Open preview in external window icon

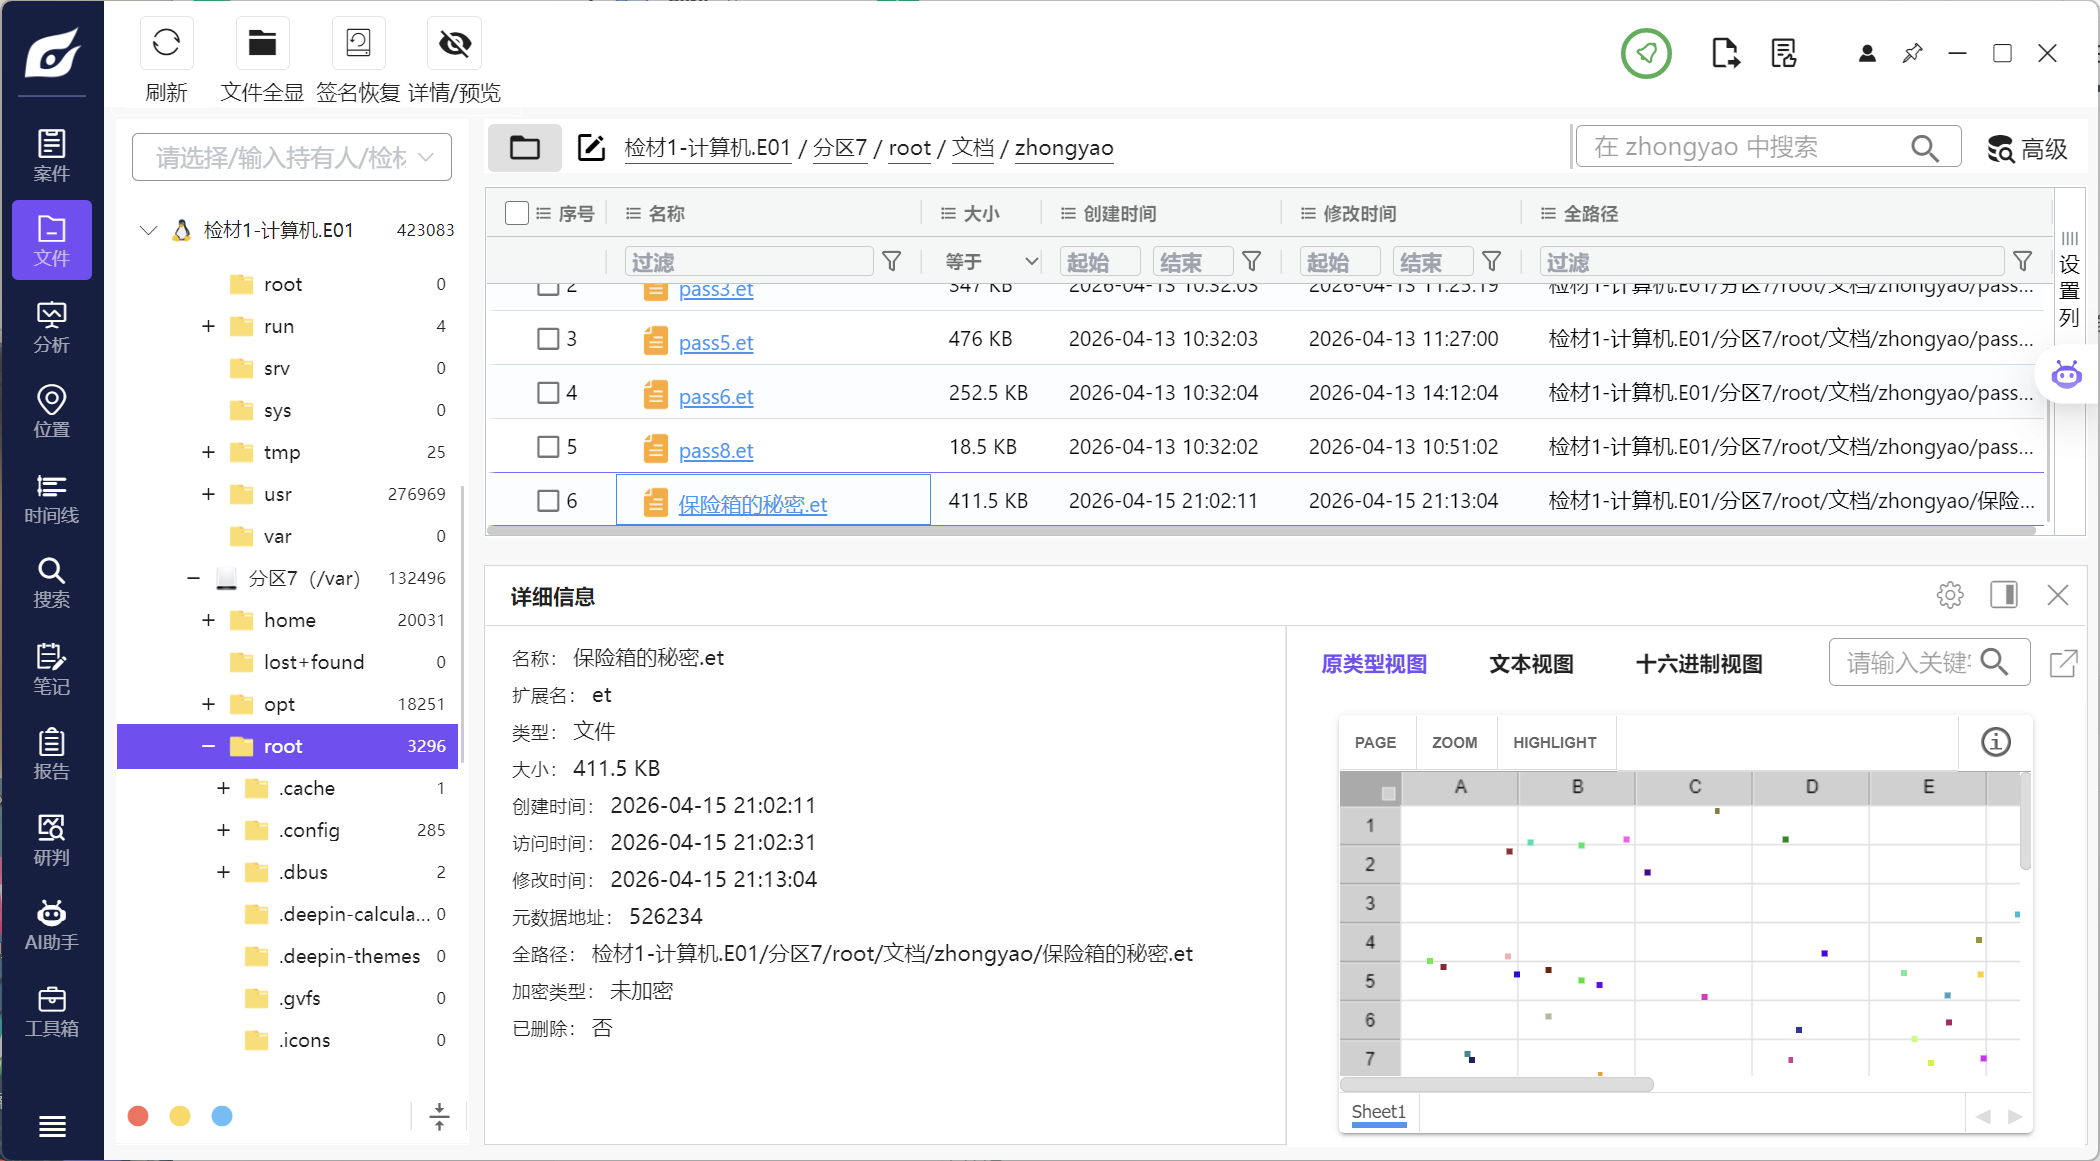[2064, 663]
